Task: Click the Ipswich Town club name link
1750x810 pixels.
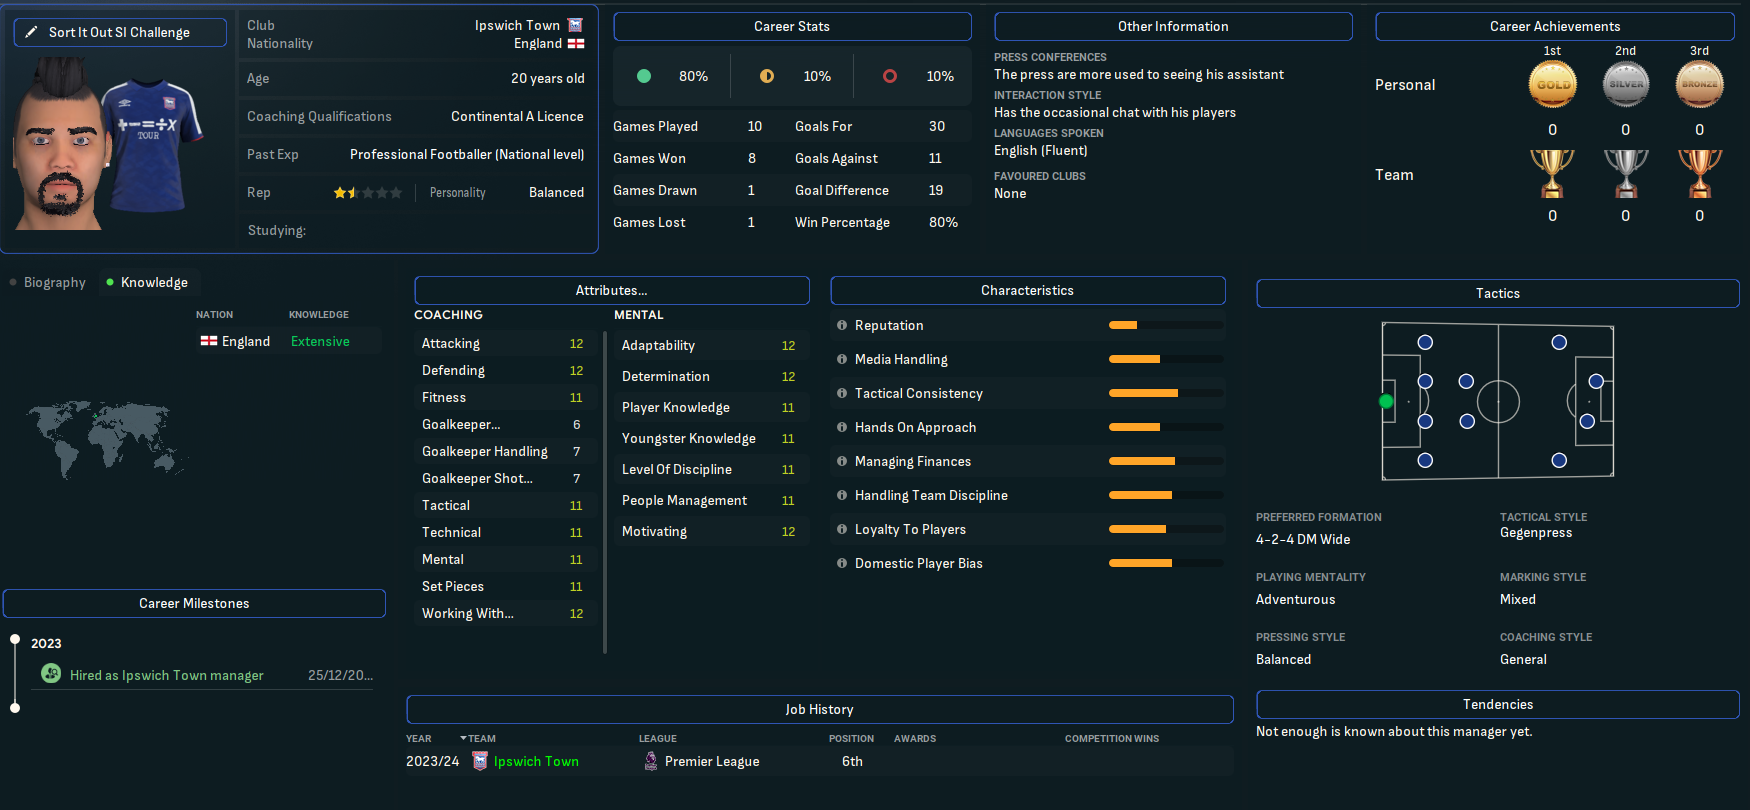Action: (517, 25)
